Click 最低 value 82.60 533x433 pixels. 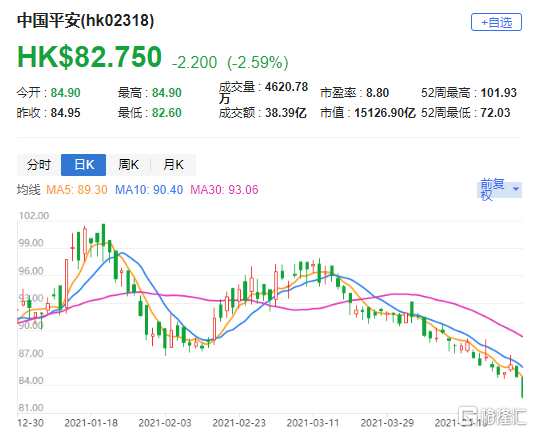[167, 113]
